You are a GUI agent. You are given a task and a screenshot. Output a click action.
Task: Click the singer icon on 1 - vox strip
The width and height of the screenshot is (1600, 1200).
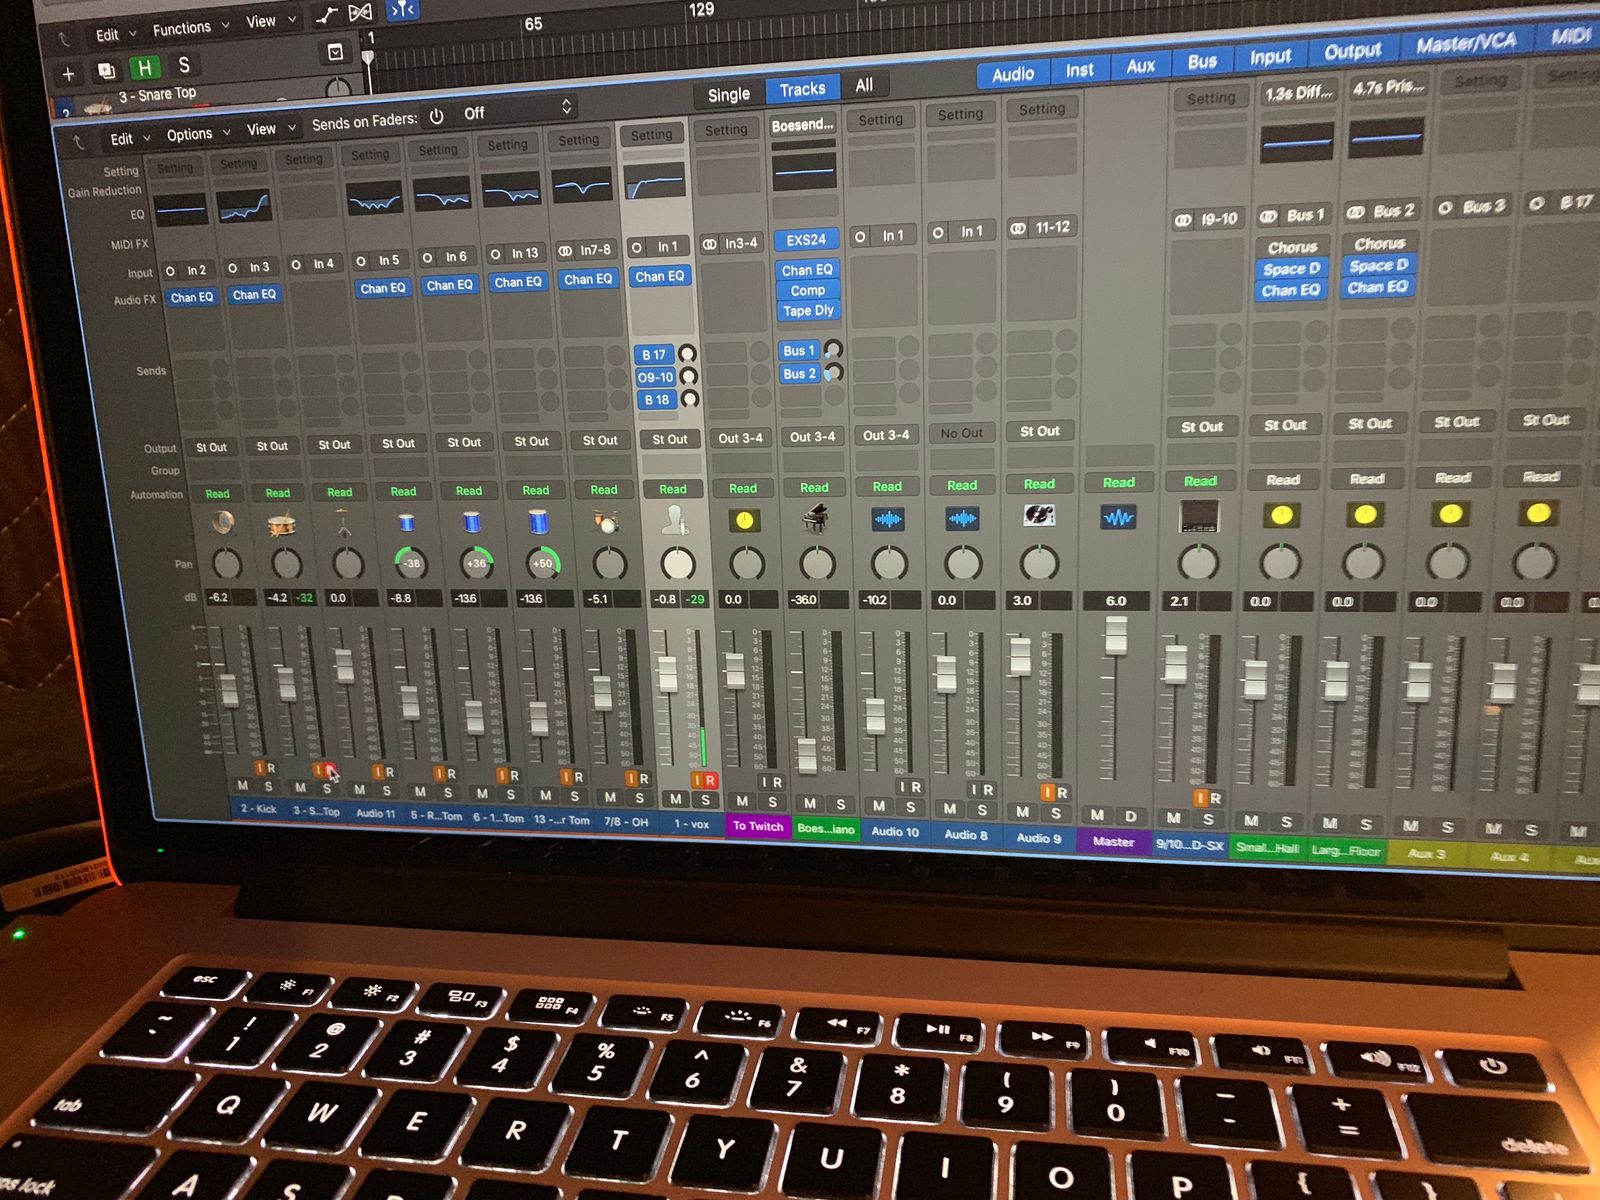[676, 520]
